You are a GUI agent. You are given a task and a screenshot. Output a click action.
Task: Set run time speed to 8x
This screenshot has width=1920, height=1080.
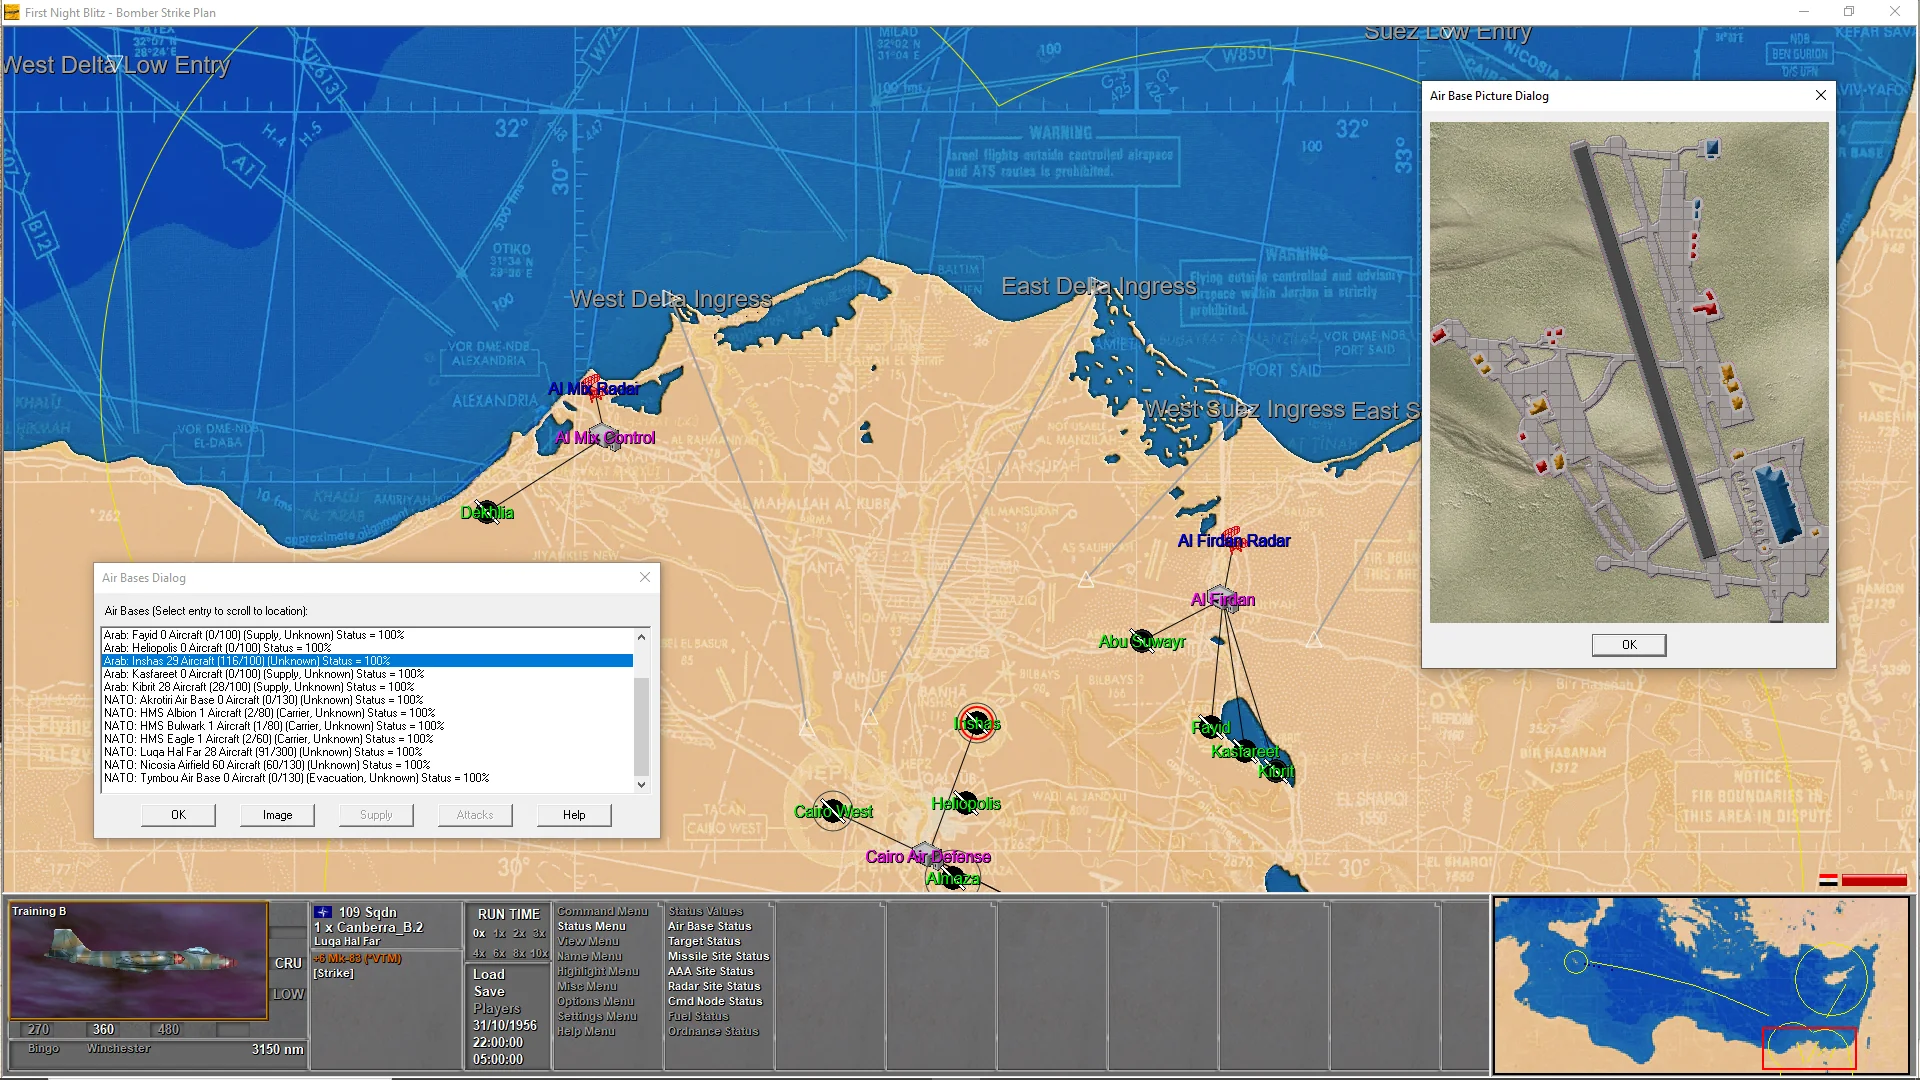tap(519, 953)
